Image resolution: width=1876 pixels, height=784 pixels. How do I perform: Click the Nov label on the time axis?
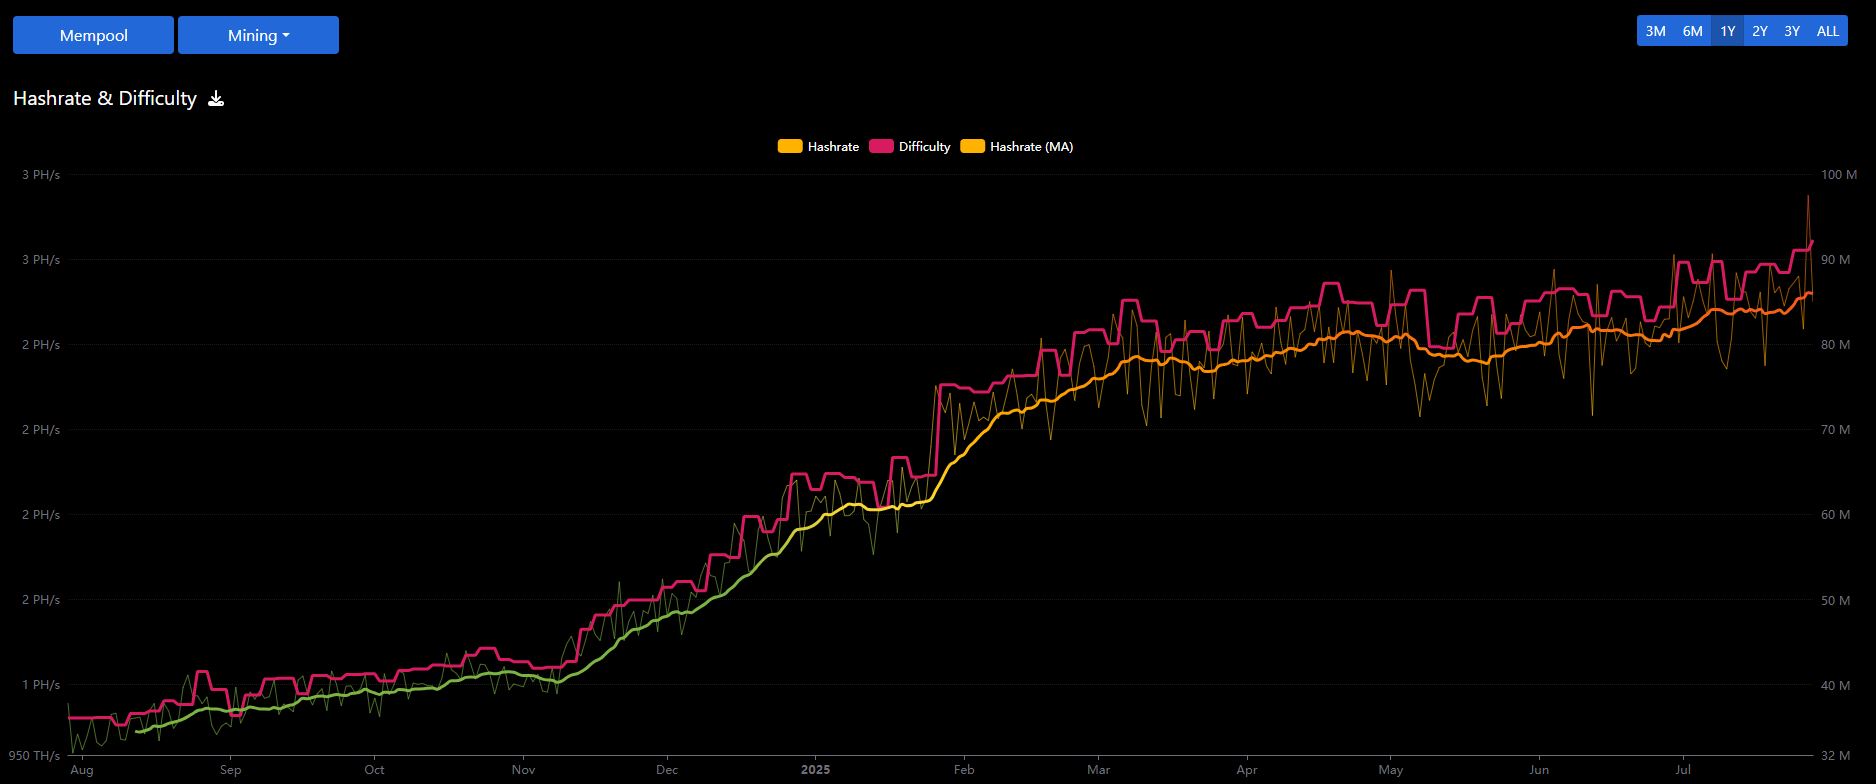pyautogui.click(x=523, y=770)
